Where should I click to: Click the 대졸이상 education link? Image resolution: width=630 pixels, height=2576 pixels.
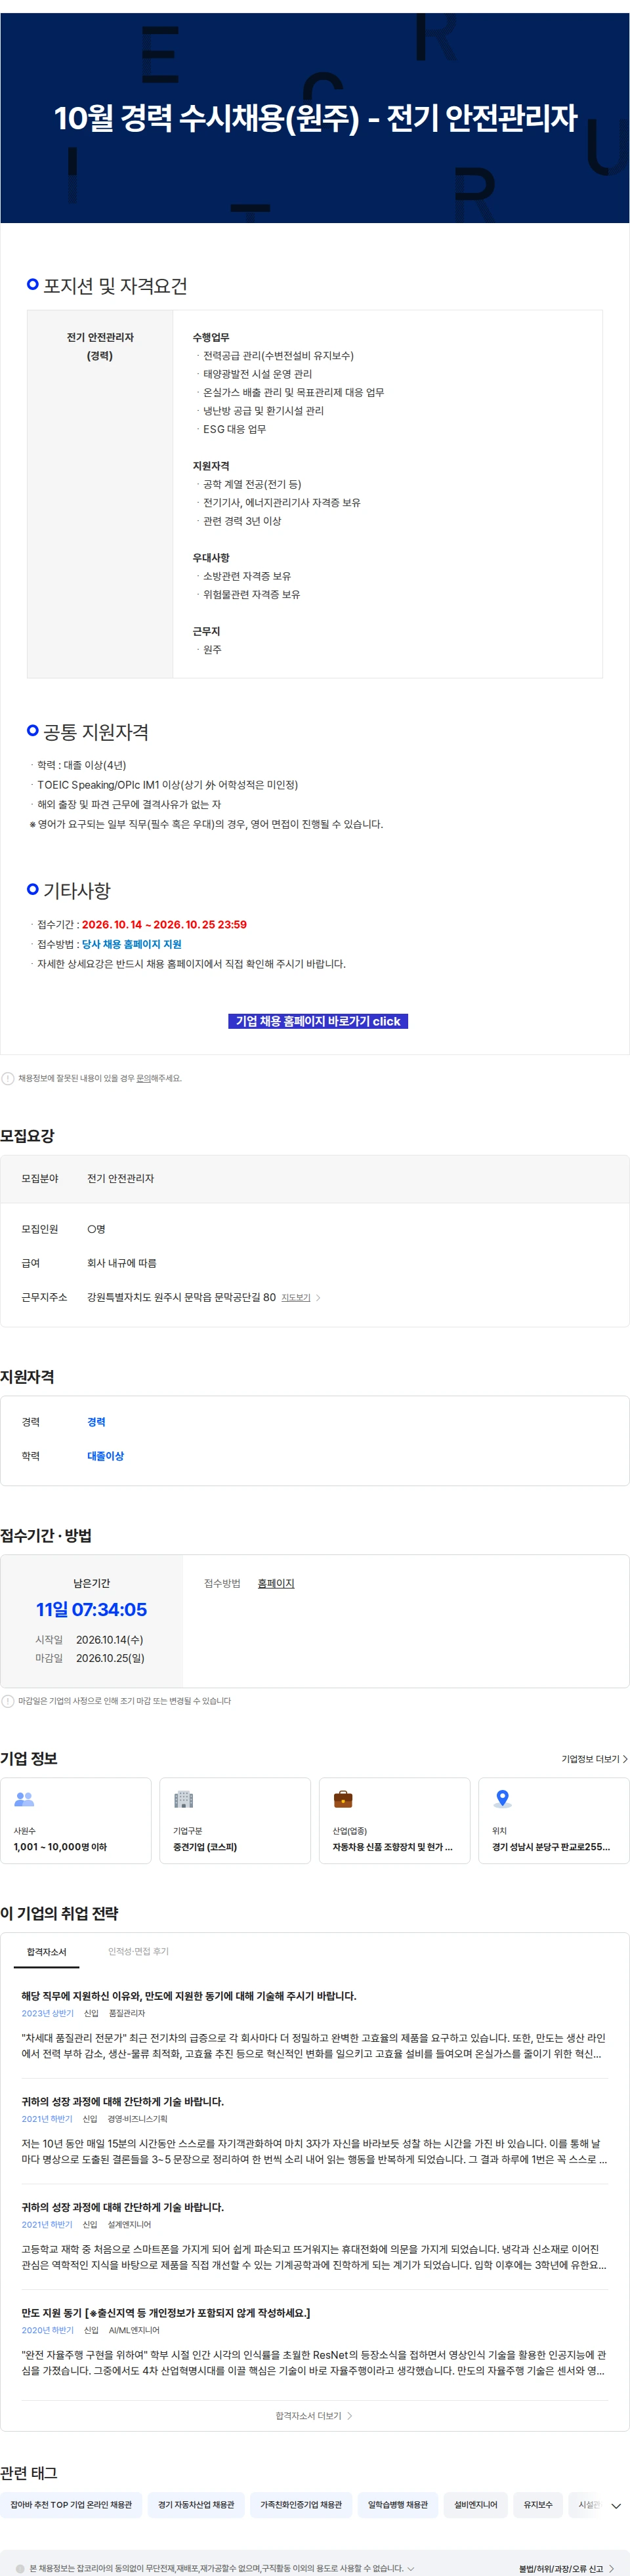(105, 1455)
